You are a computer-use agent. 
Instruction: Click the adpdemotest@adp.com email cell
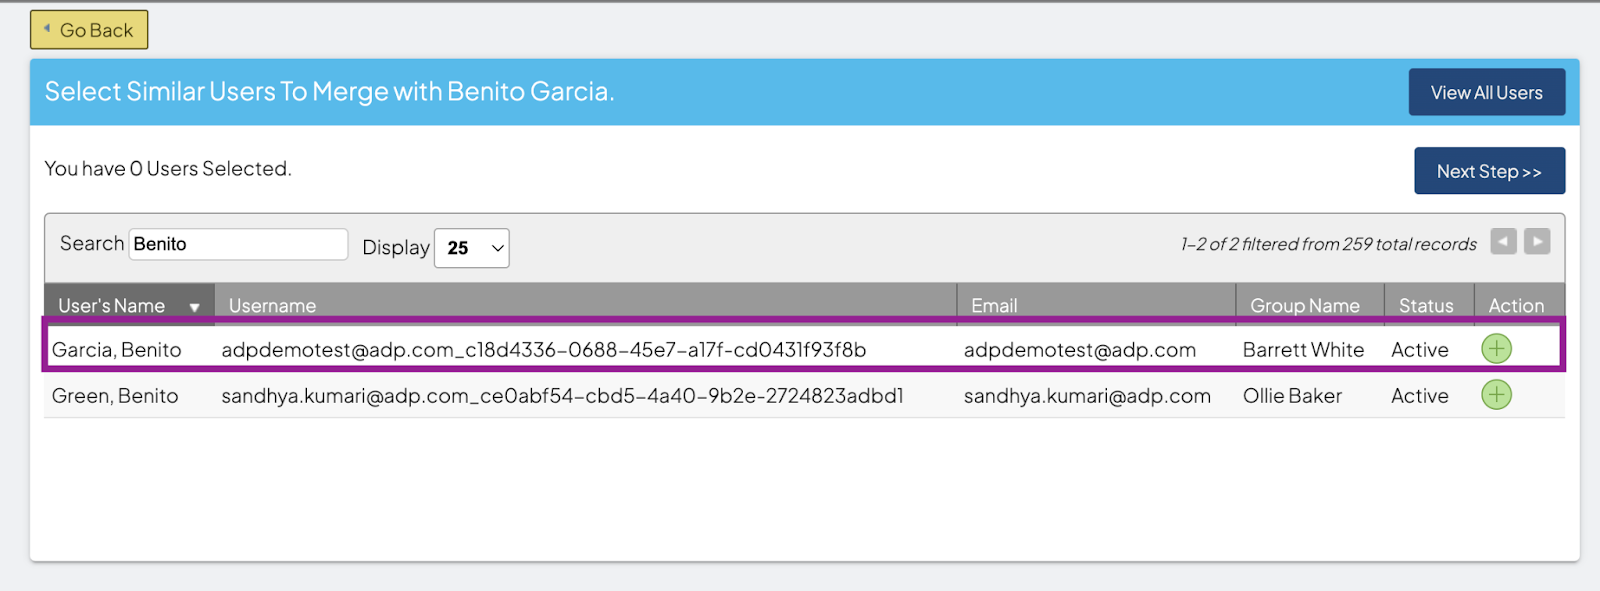click(x=1080, y=350)
